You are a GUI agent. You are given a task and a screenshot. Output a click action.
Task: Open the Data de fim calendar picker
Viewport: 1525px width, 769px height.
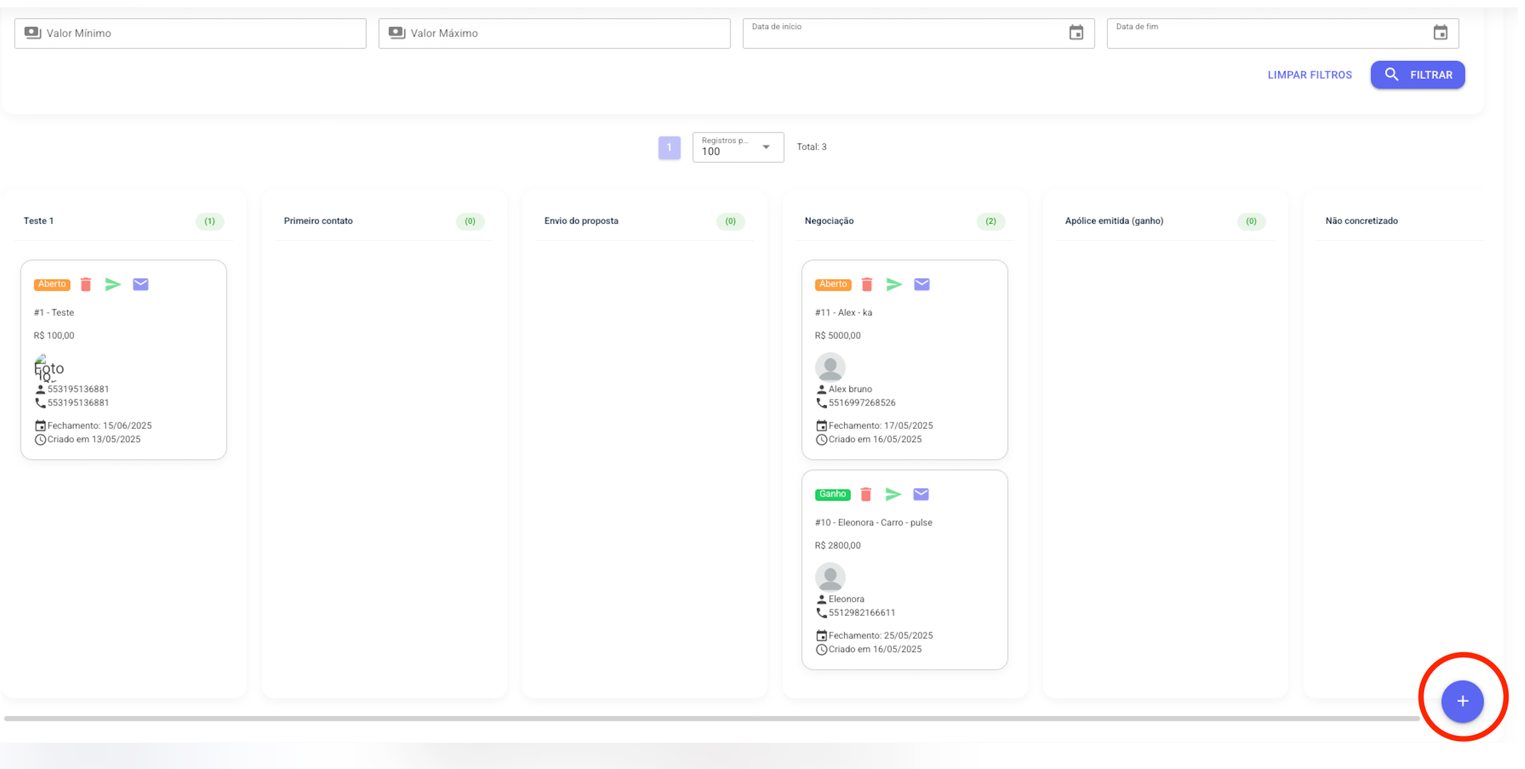(1440, 33)
